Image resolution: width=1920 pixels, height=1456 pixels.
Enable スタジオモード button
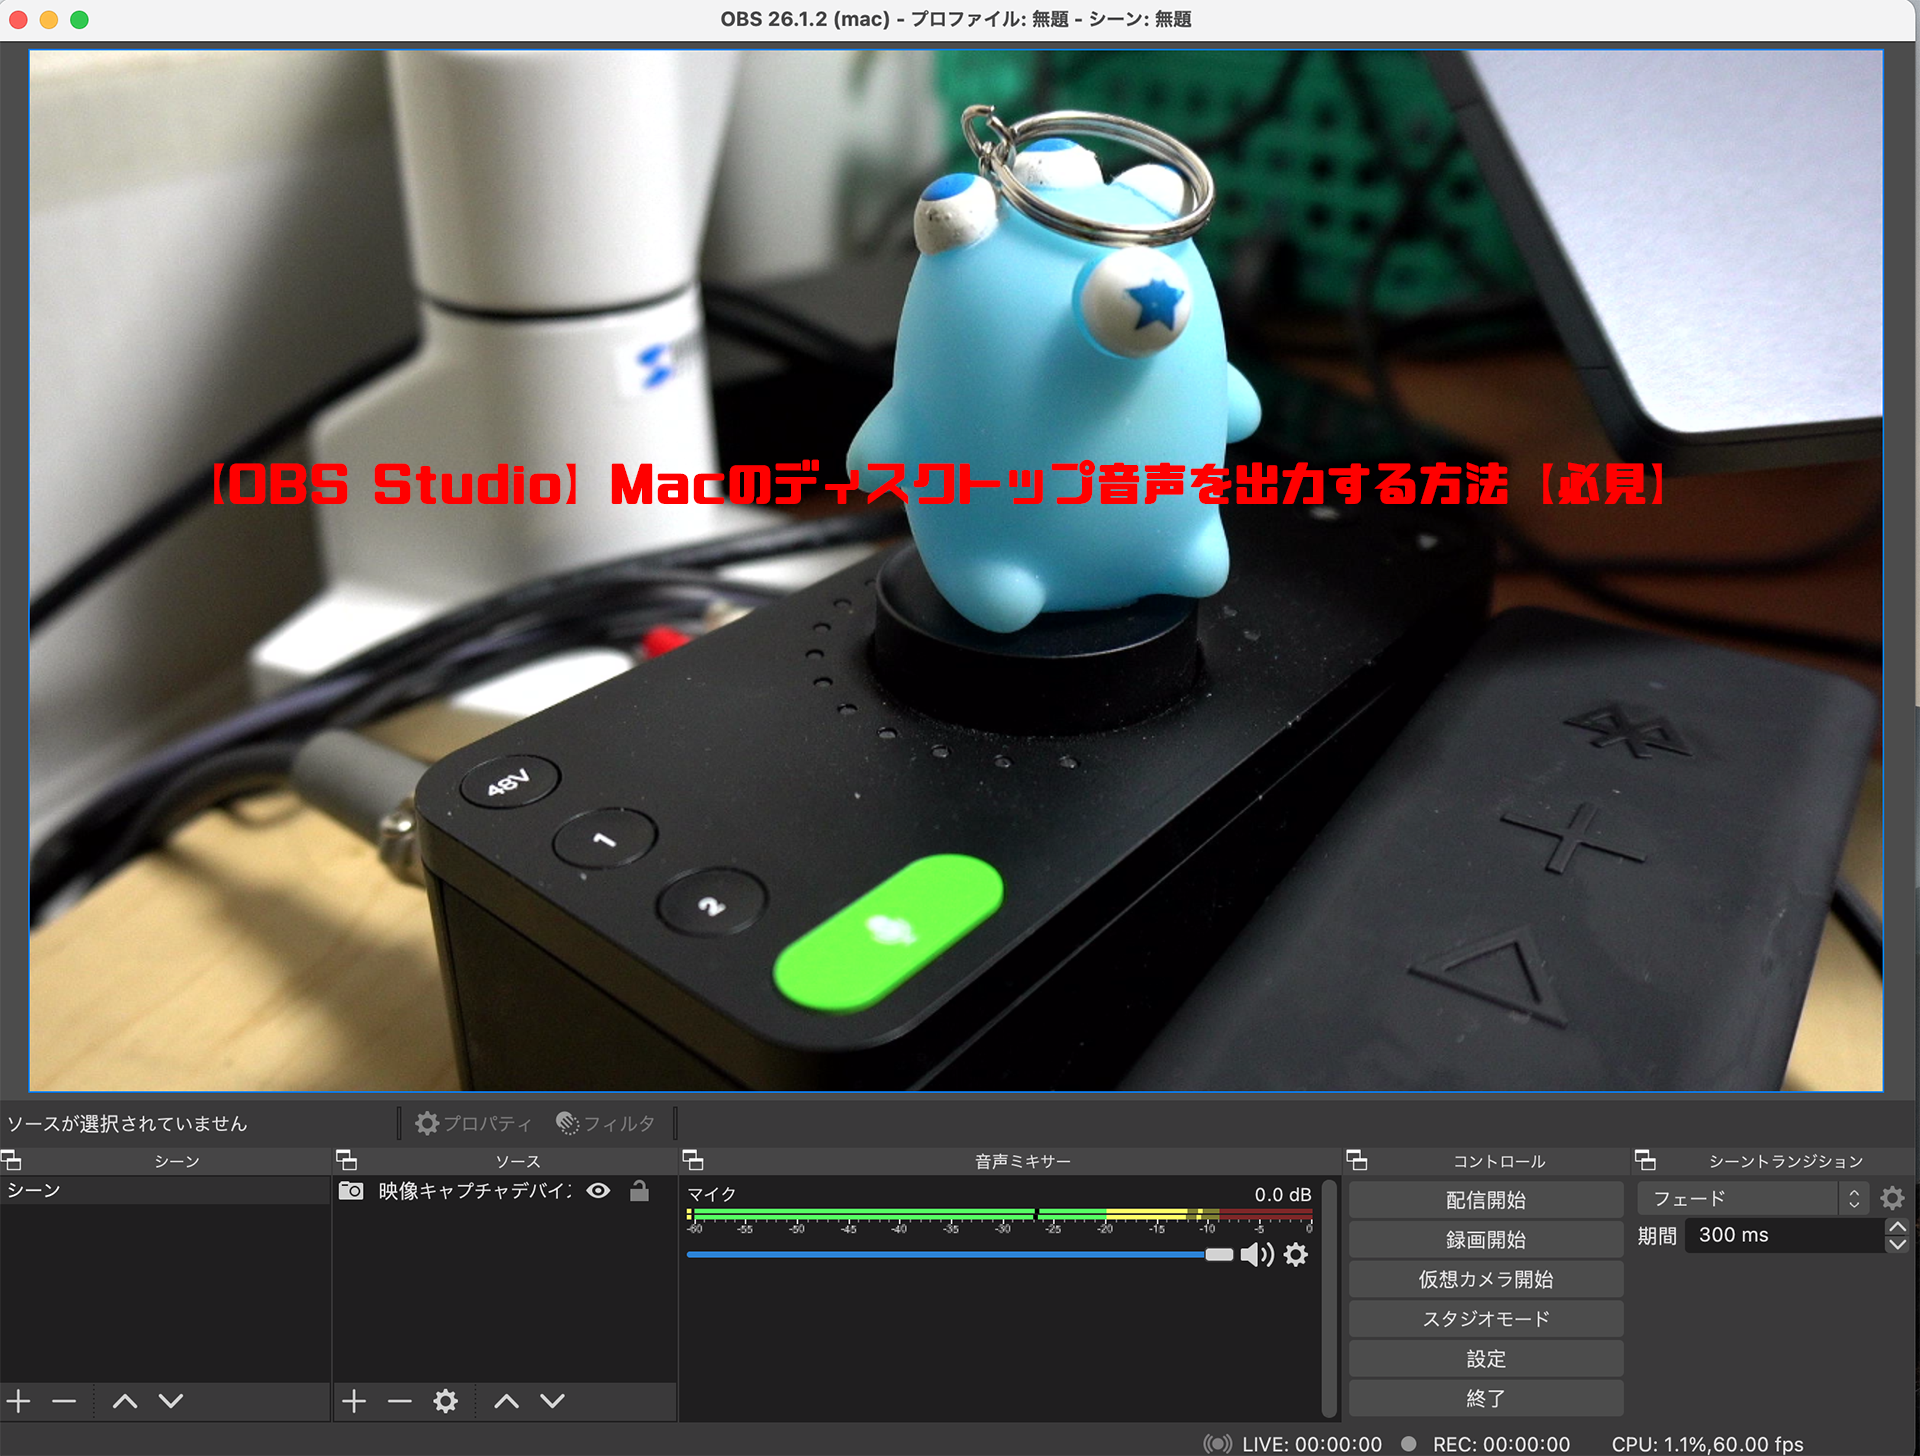point(1486,1319)
